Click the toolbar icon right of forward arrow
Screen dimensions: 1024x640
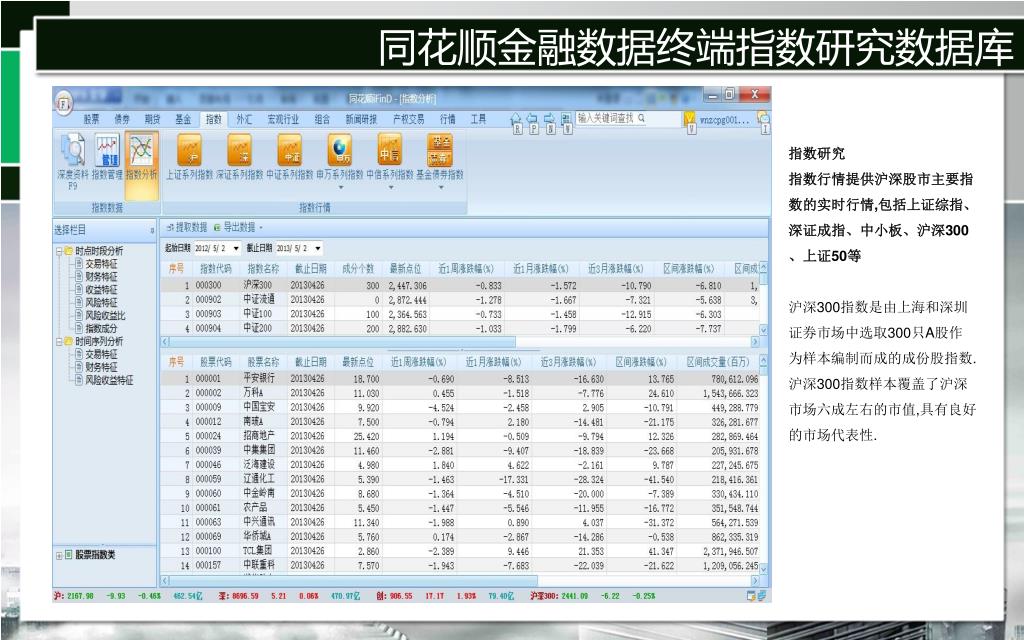point(566,118)
